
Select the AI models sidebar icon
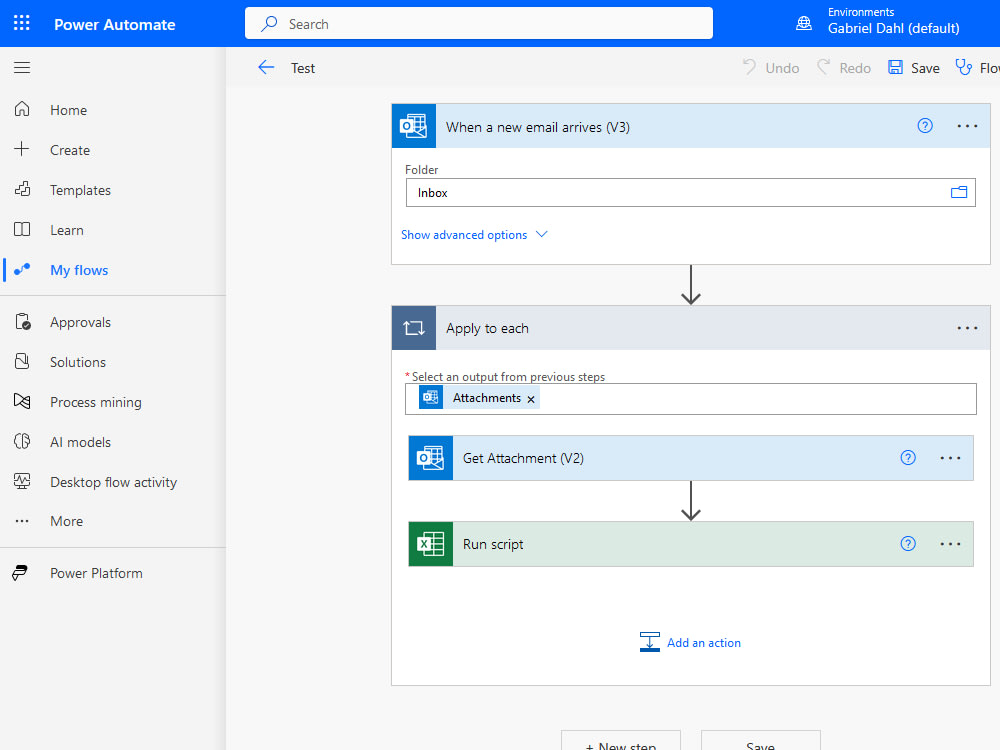[x=22, y=441]
